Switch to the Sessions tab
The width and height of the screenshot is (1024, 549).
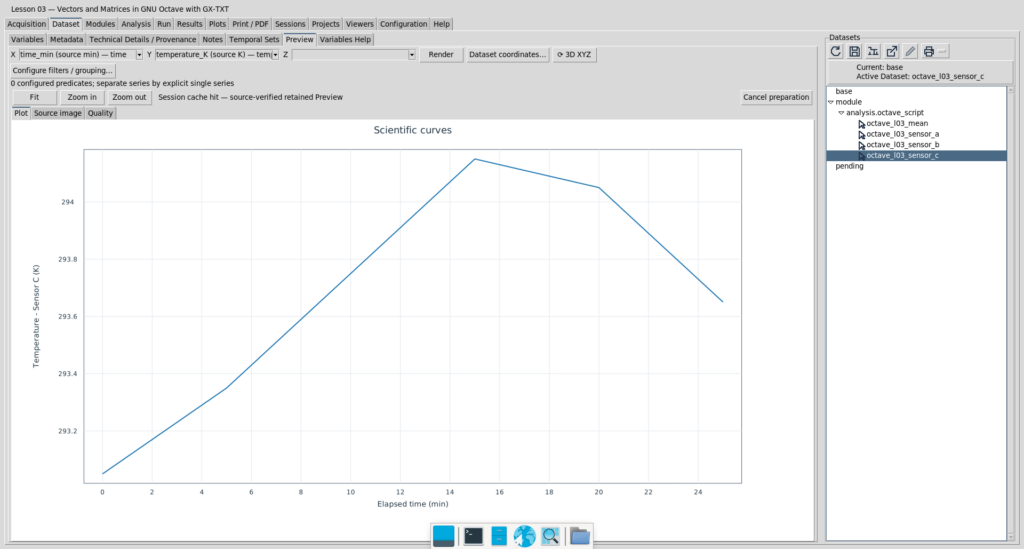tap(290, 24)
